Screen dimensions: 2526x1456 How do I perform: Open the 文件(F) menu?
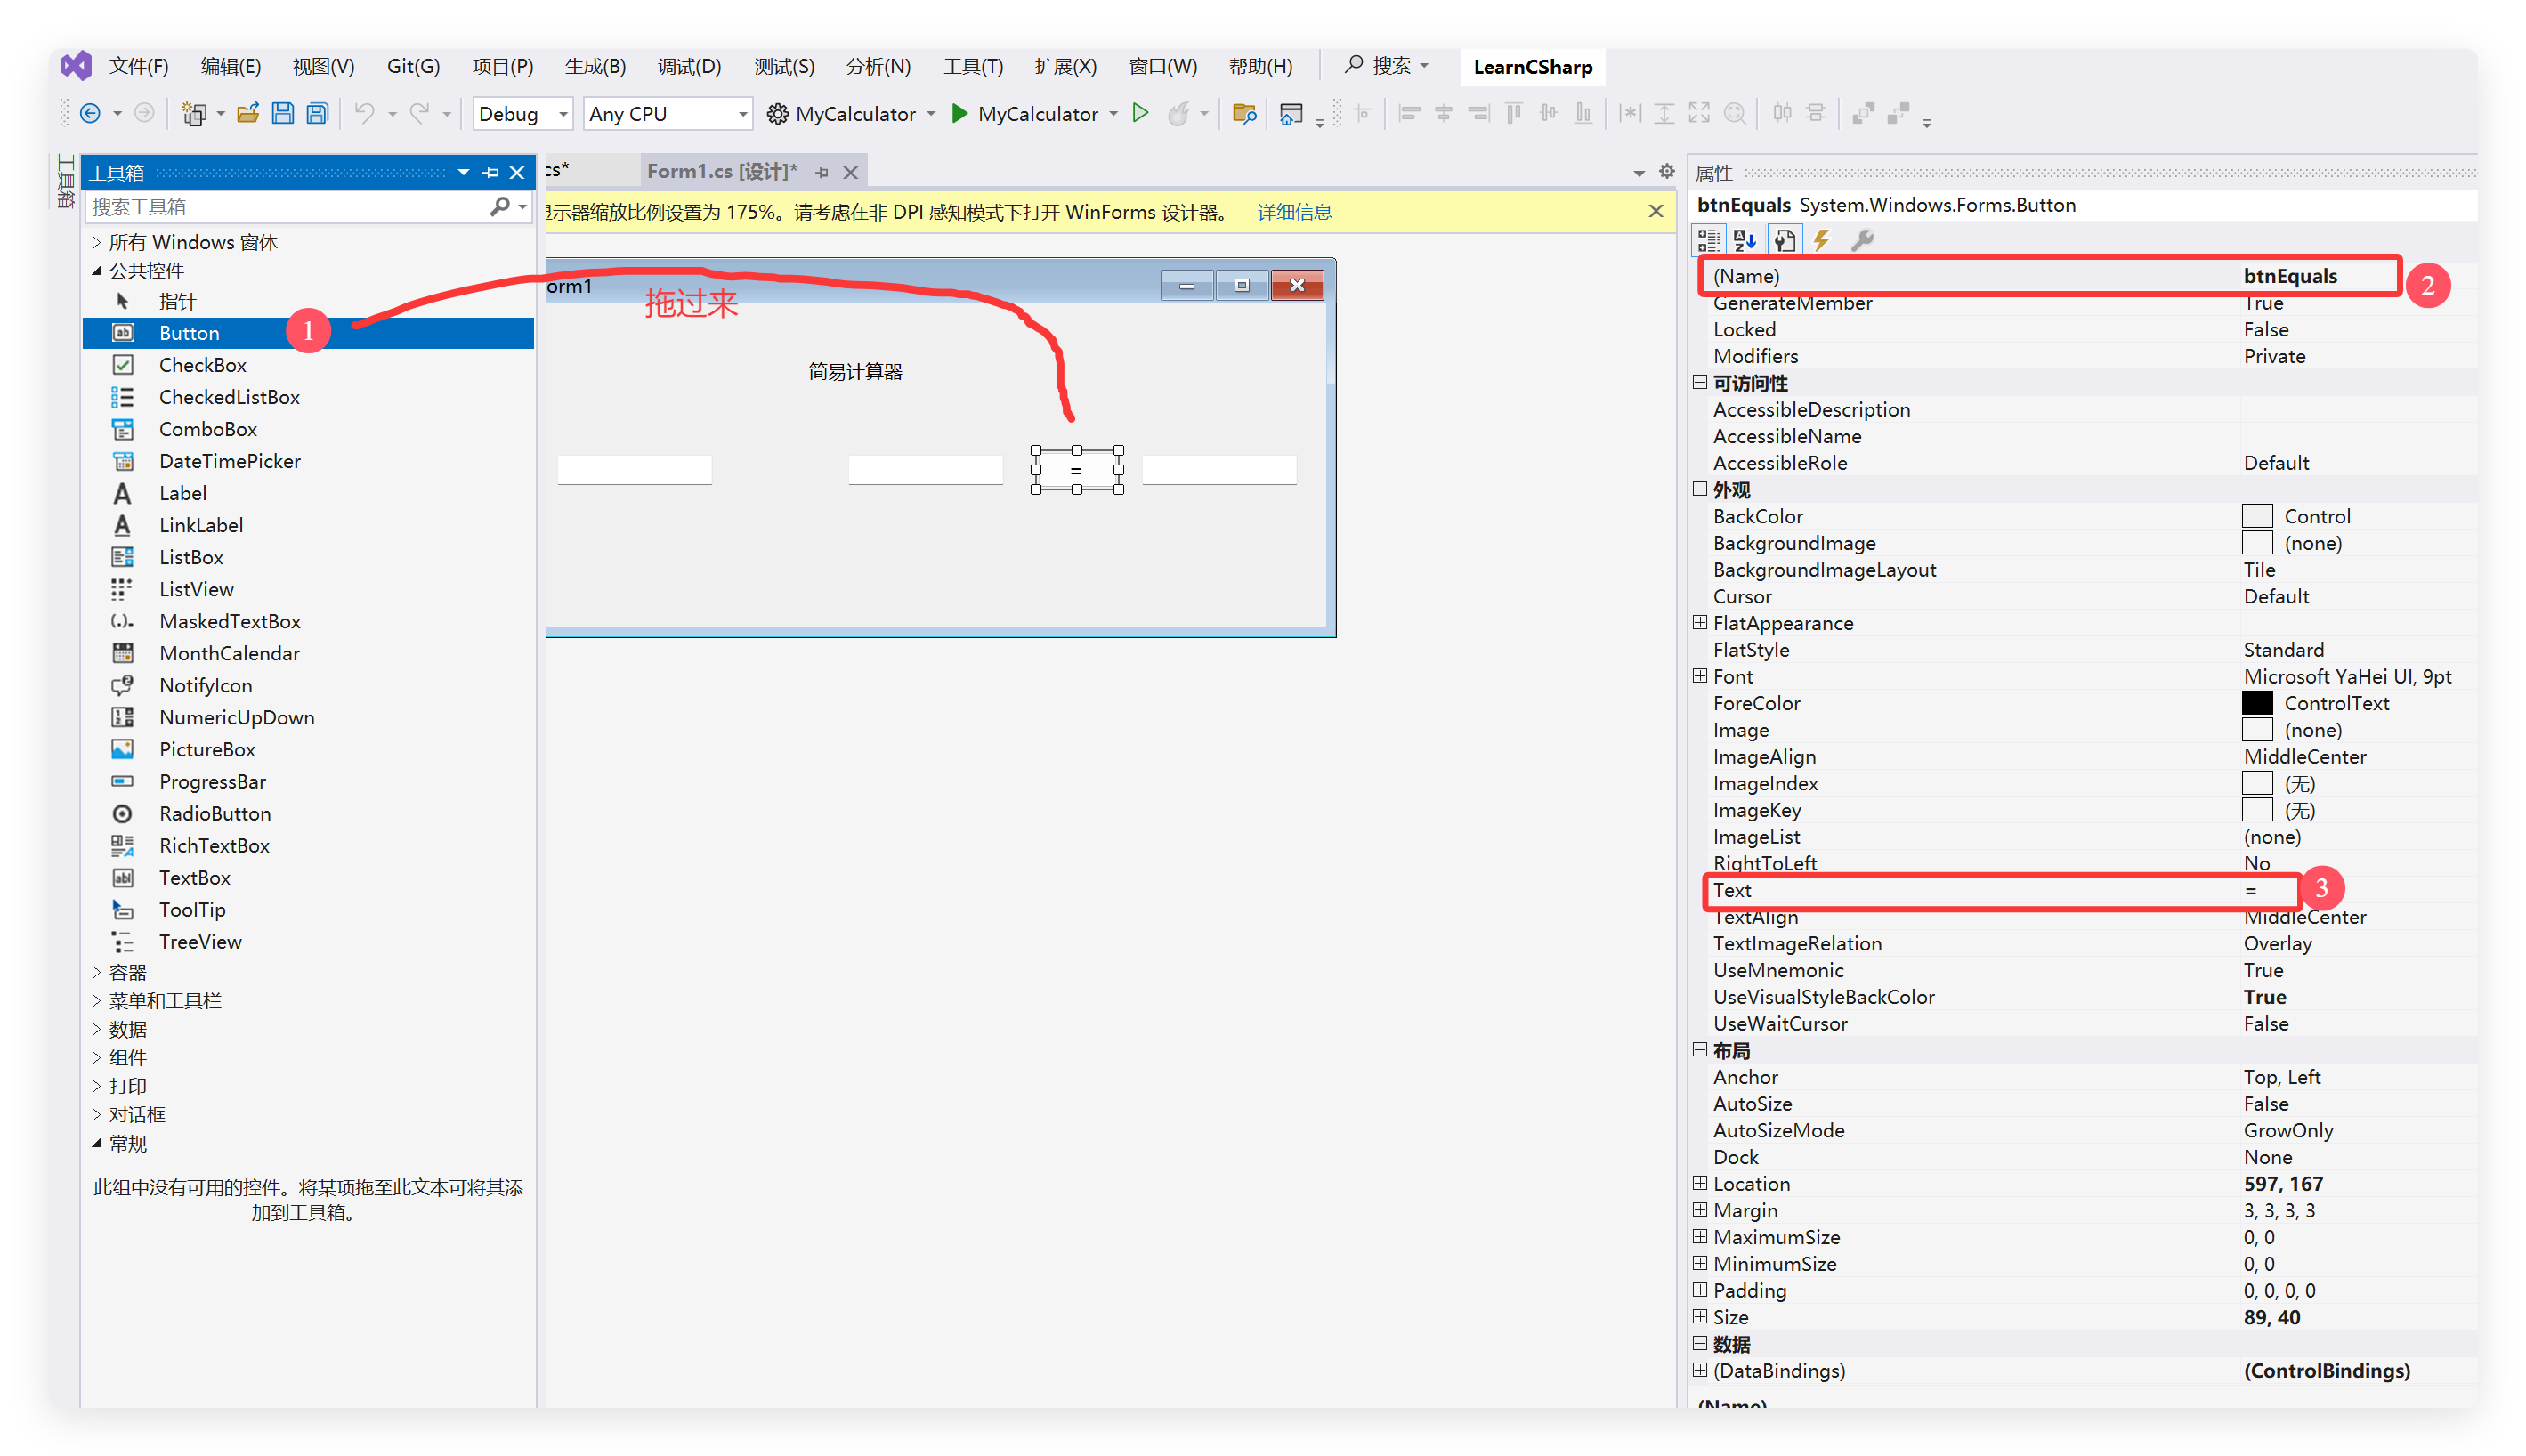point(139,66)
